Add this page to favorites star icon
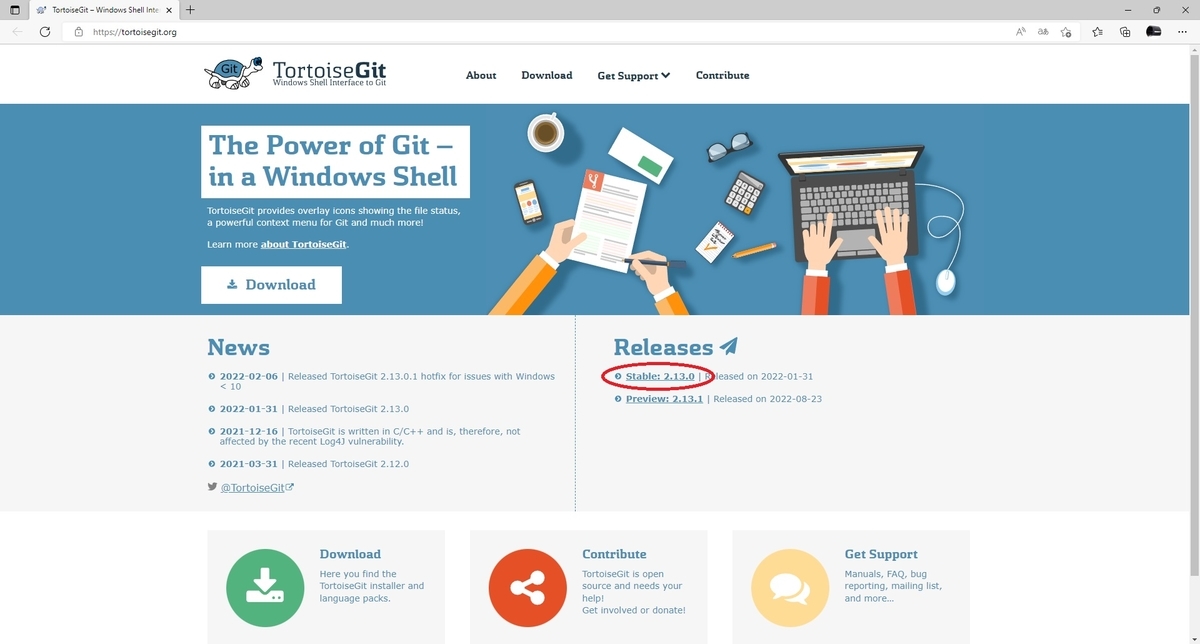Viewport: 1200px width, 644px height. [1066, 32]
